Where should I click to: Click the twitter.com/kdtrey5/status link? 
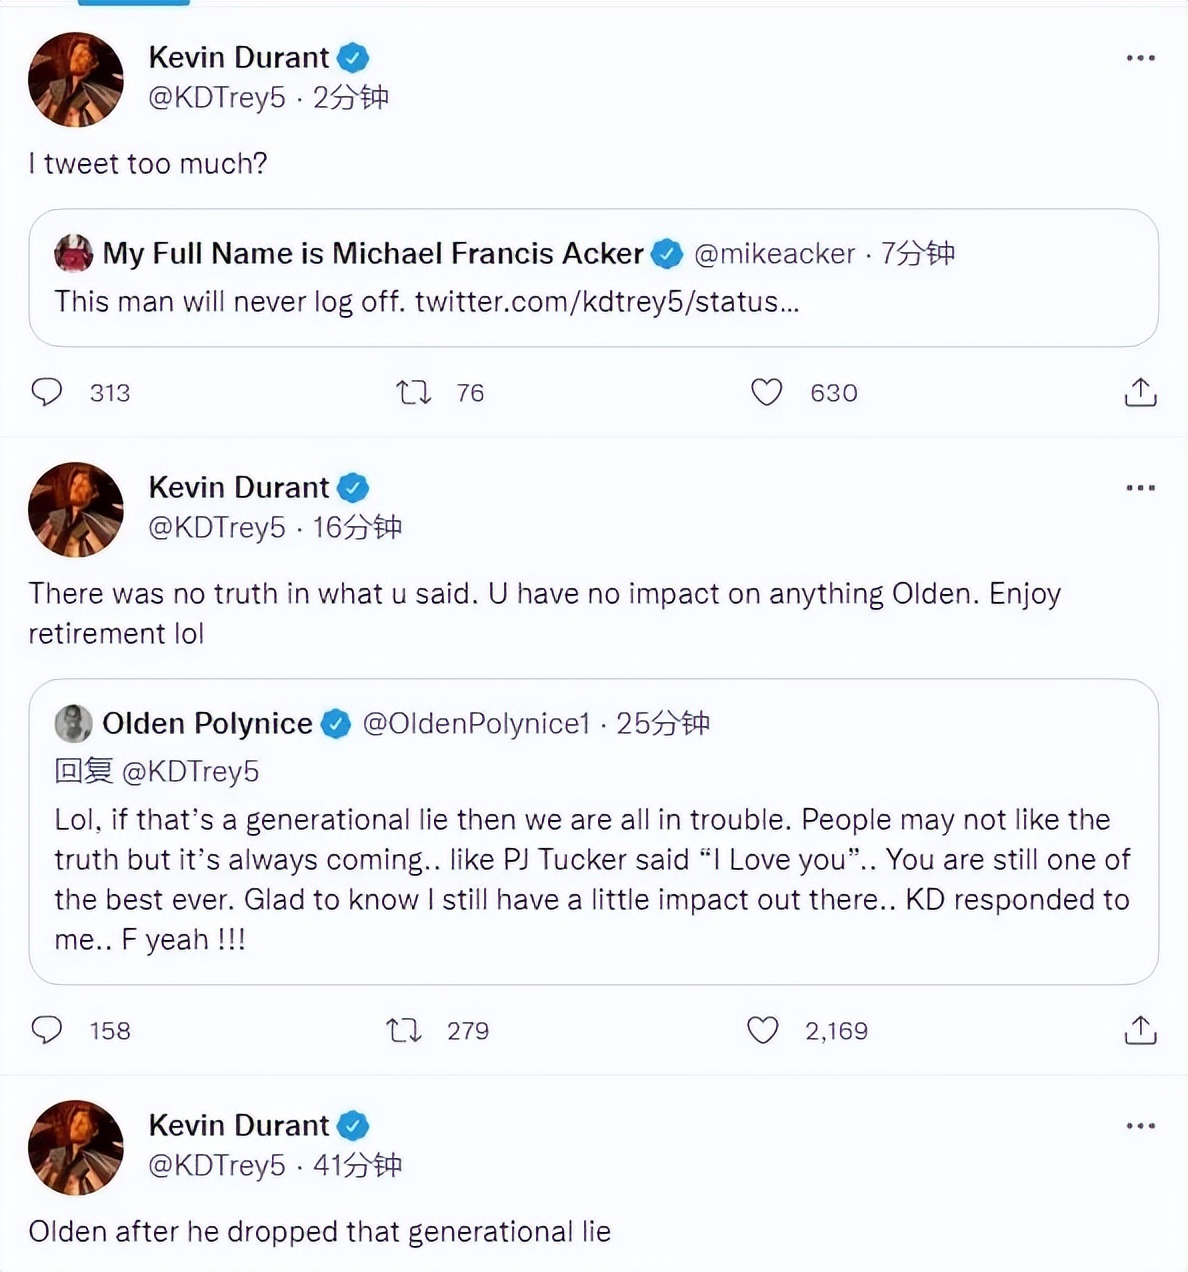click(x=607, y=301)
